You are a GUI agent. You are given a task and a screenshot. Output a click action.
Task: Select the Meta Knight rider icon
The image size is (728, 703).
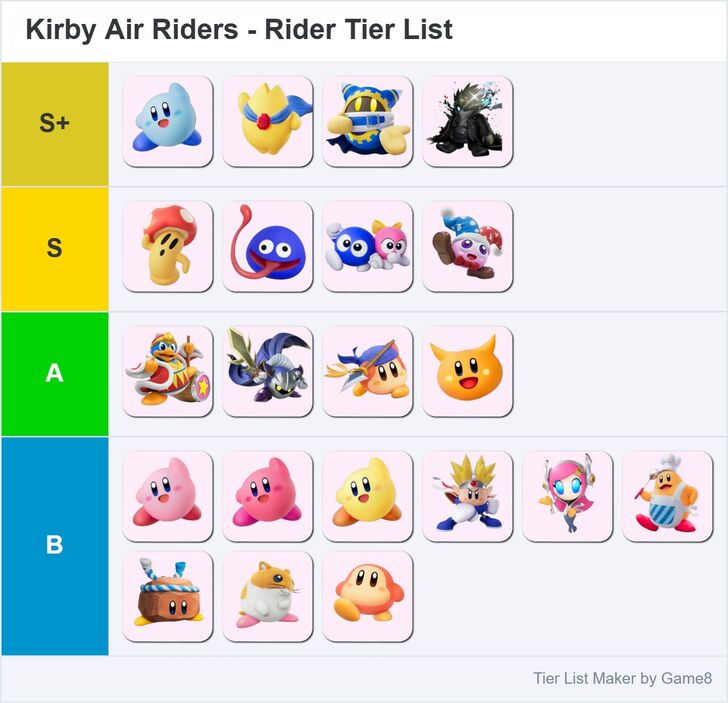267,371
